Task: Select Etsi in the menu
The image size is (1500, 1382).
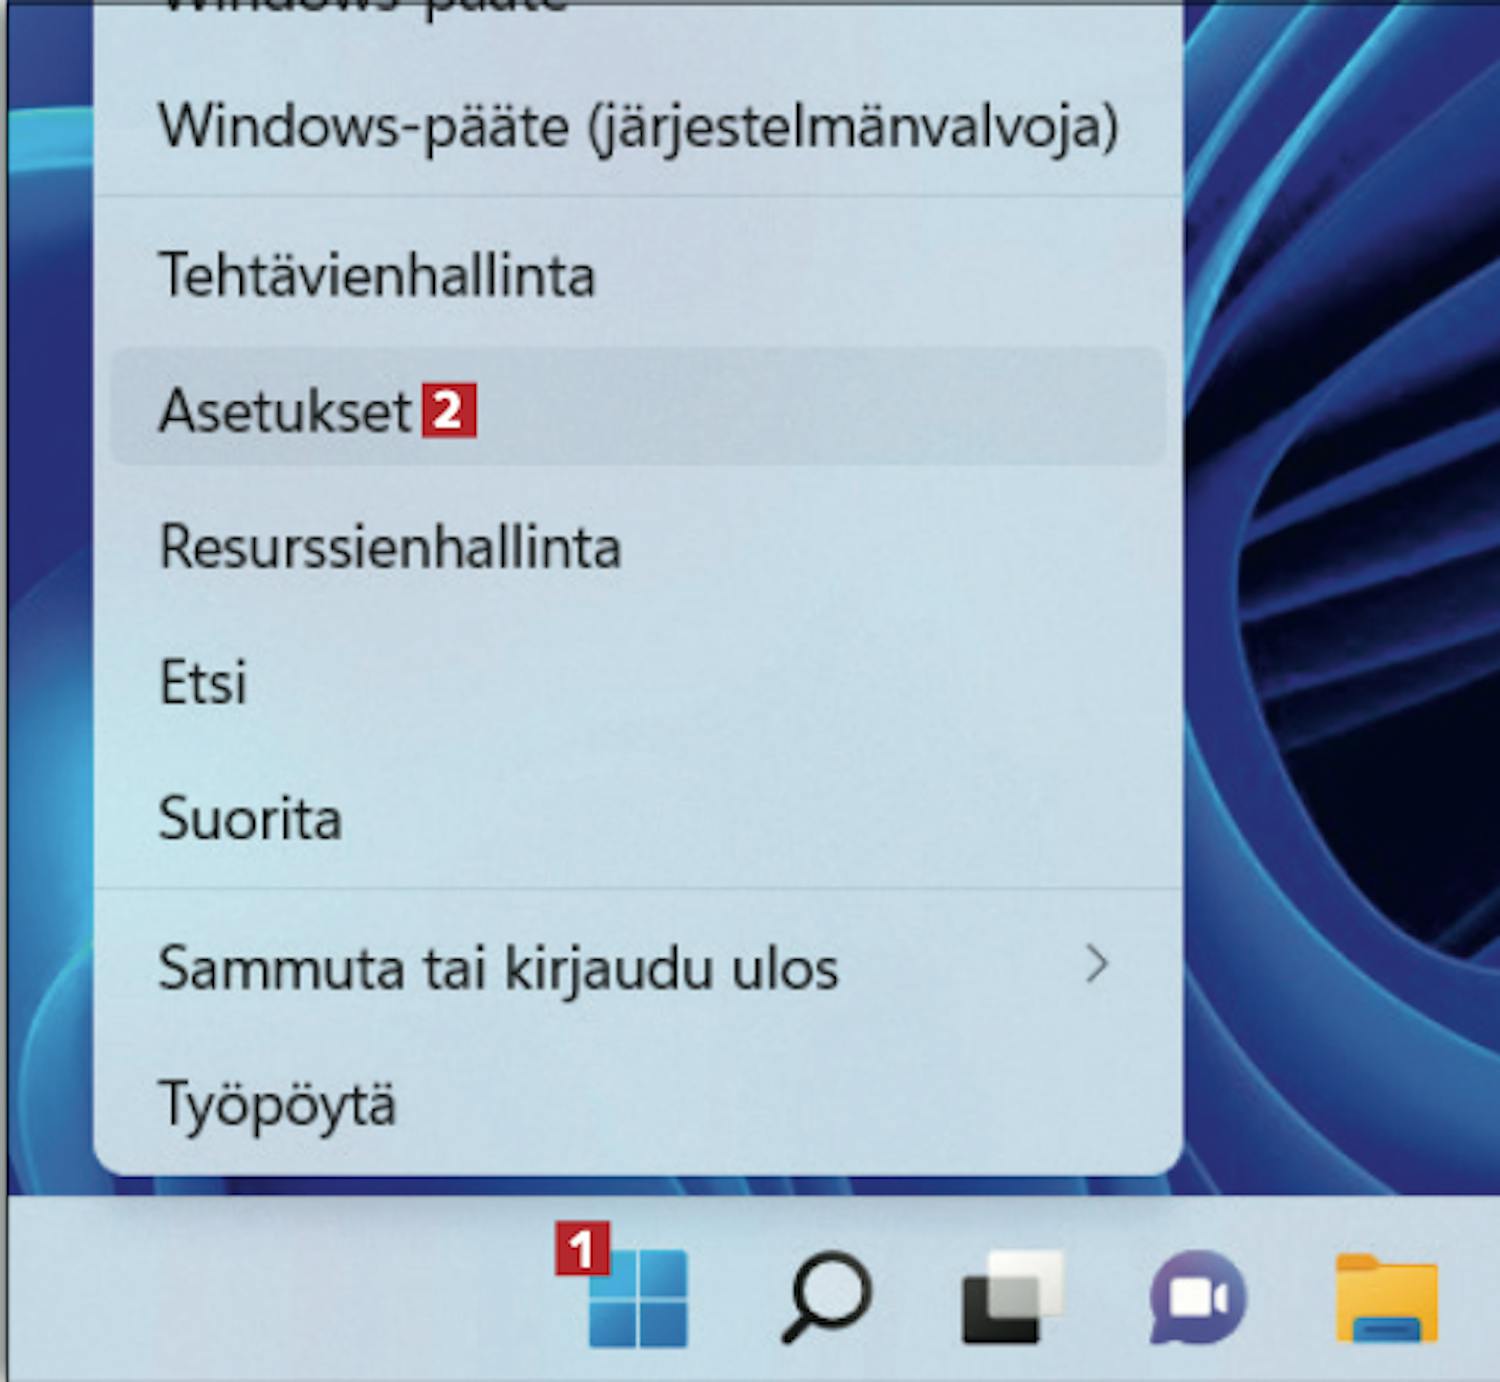Action: pos(638,683)
